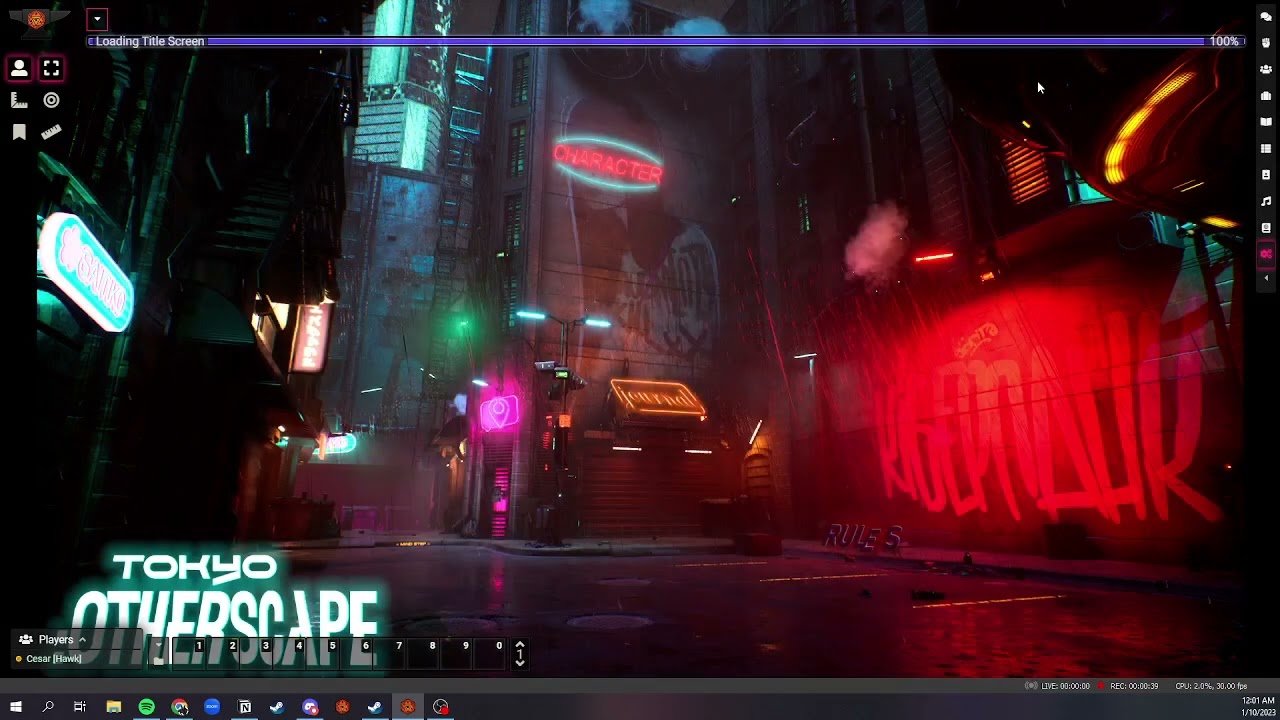Open the Chat Messages sidebar tab

tap(1266, 17)
